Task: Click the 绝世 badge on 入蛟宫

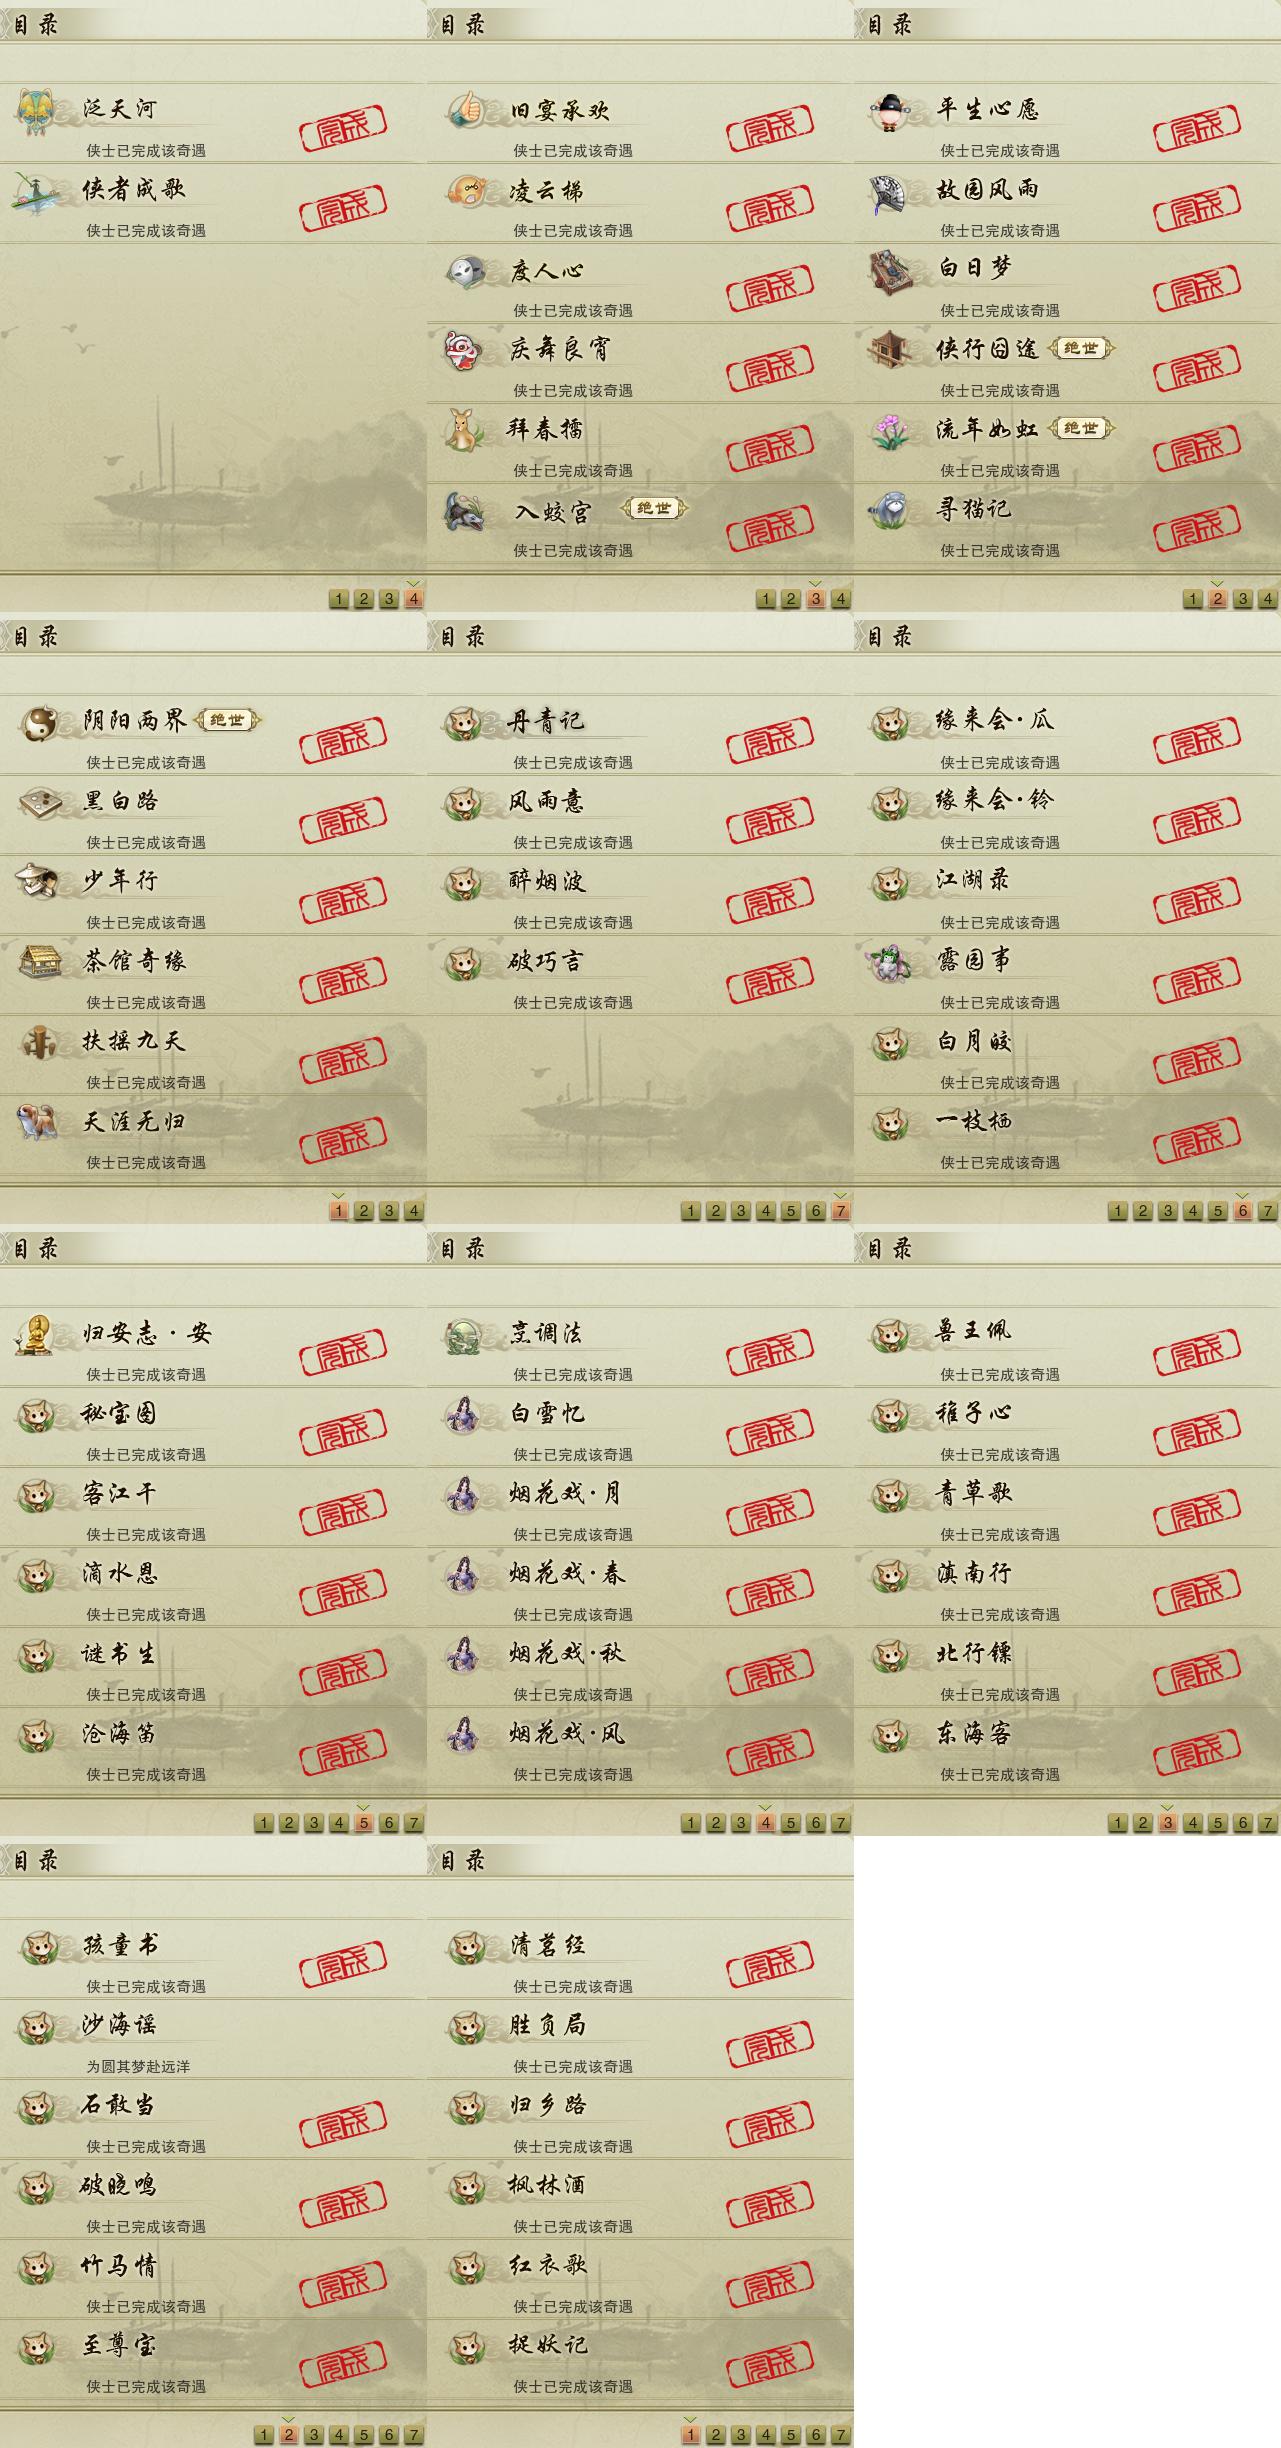Action: [x=655, y=508]
